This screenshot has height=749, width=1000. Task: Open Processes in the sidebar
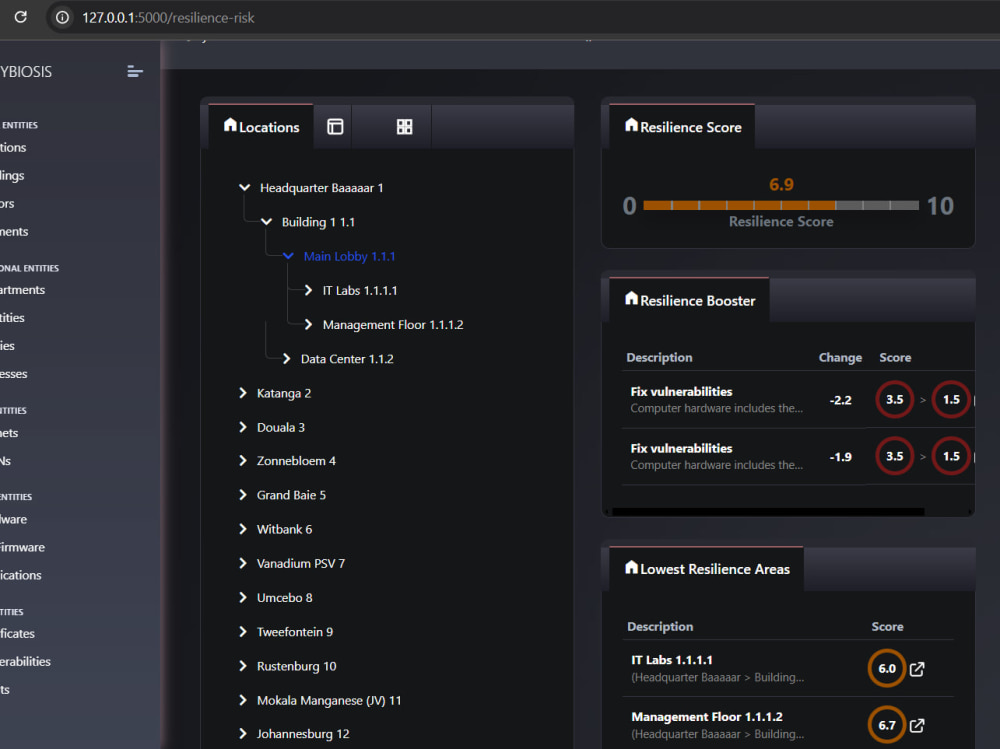click(x=13, y=374)
